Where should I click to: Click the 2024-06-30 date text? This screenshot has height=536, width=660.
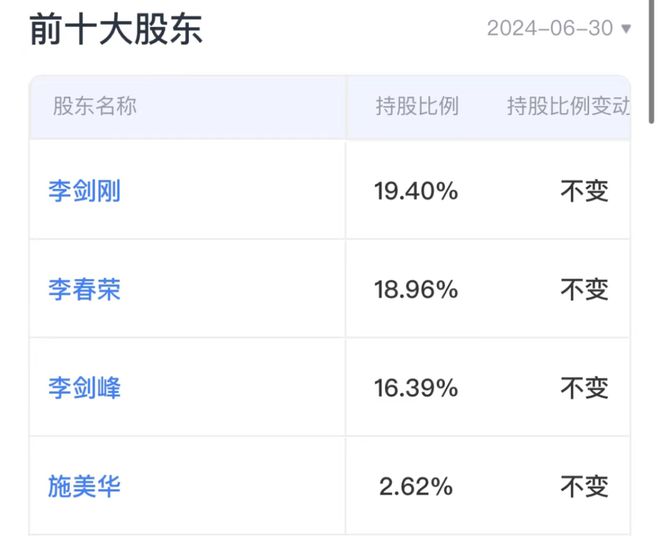tap(550, 29)
